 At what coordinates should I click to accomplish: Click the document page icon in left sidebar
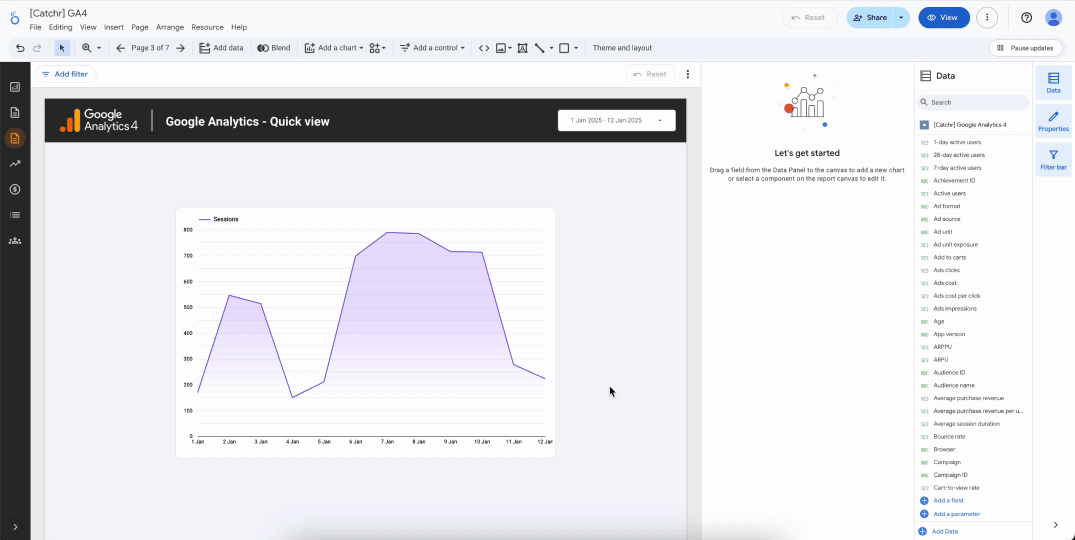click(15, 112)
